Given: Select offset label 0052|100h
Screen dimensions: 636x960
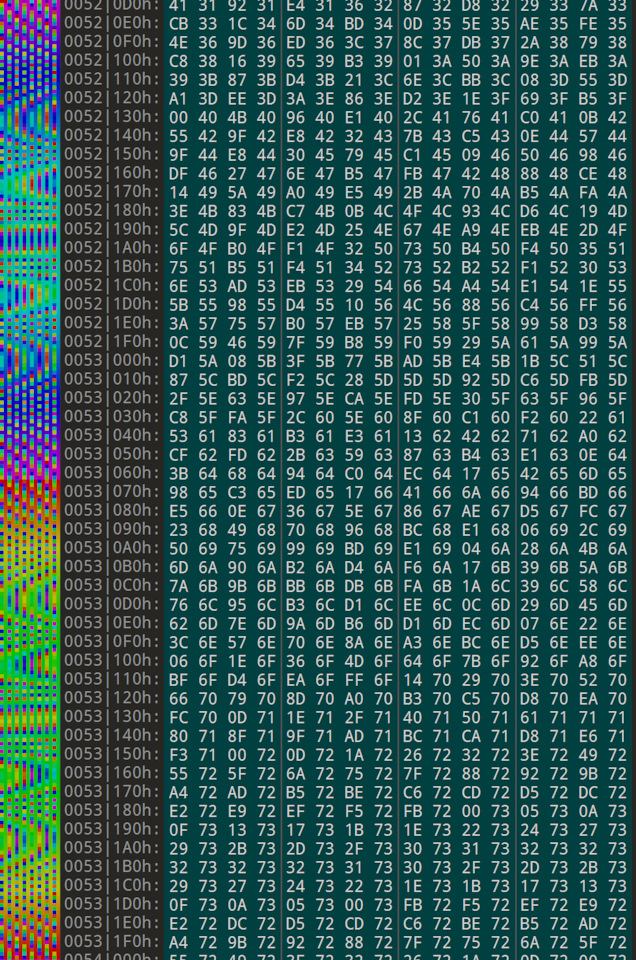Looking at the screenshot, I should click(111, 61).
